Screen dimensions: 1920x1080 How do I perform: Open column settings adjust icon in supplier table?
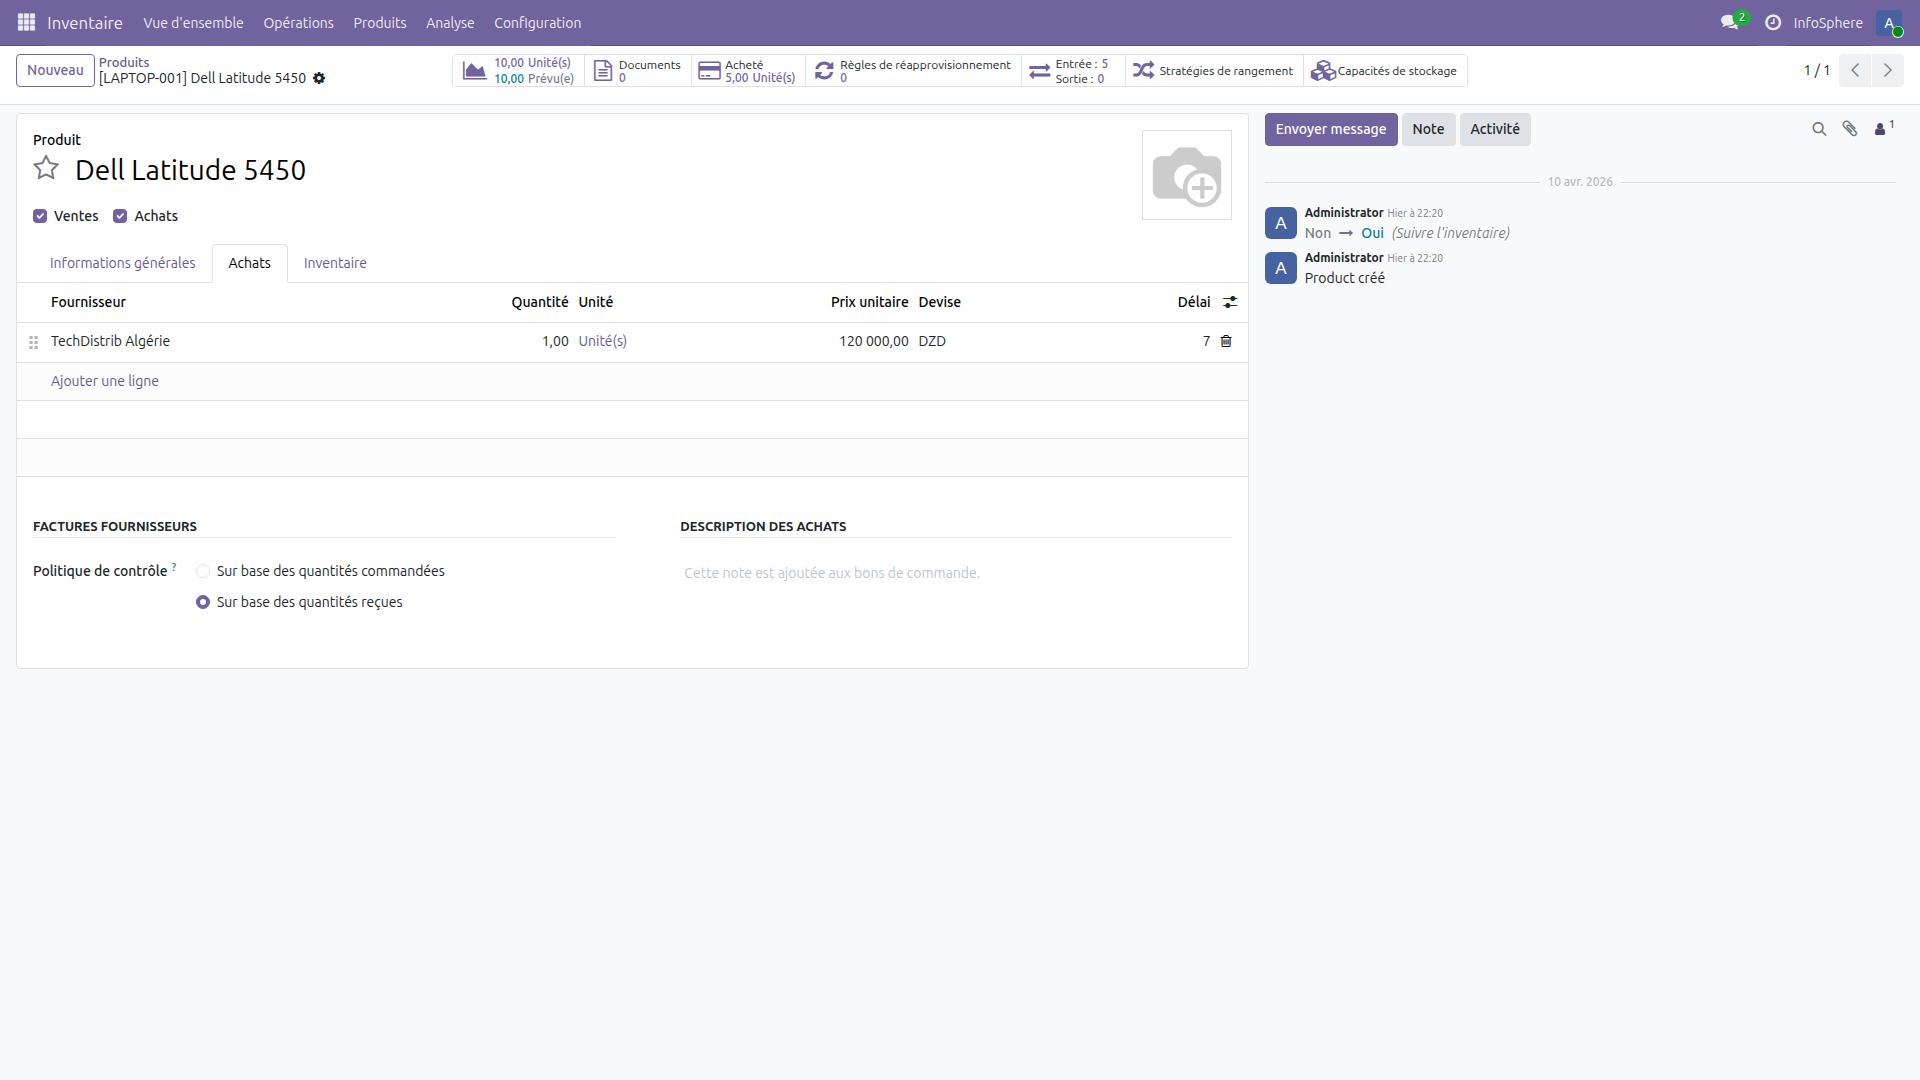(x=1230, y=302)
